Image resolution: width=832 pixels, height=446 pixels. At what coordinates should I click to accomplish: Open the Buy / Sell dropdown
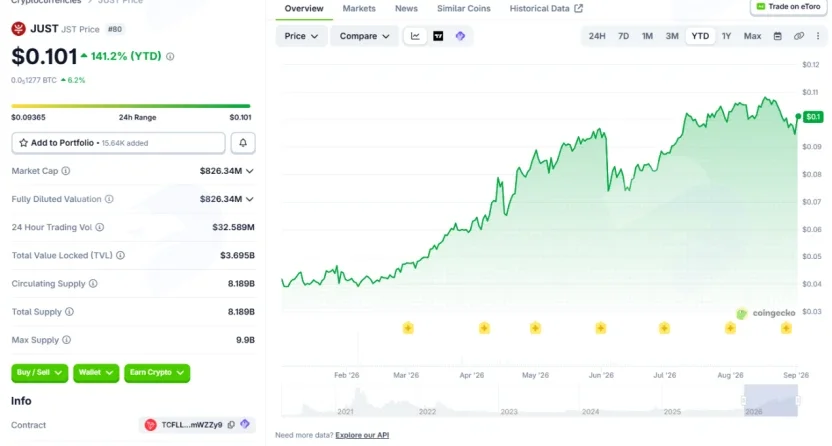(x=39, y=373)
